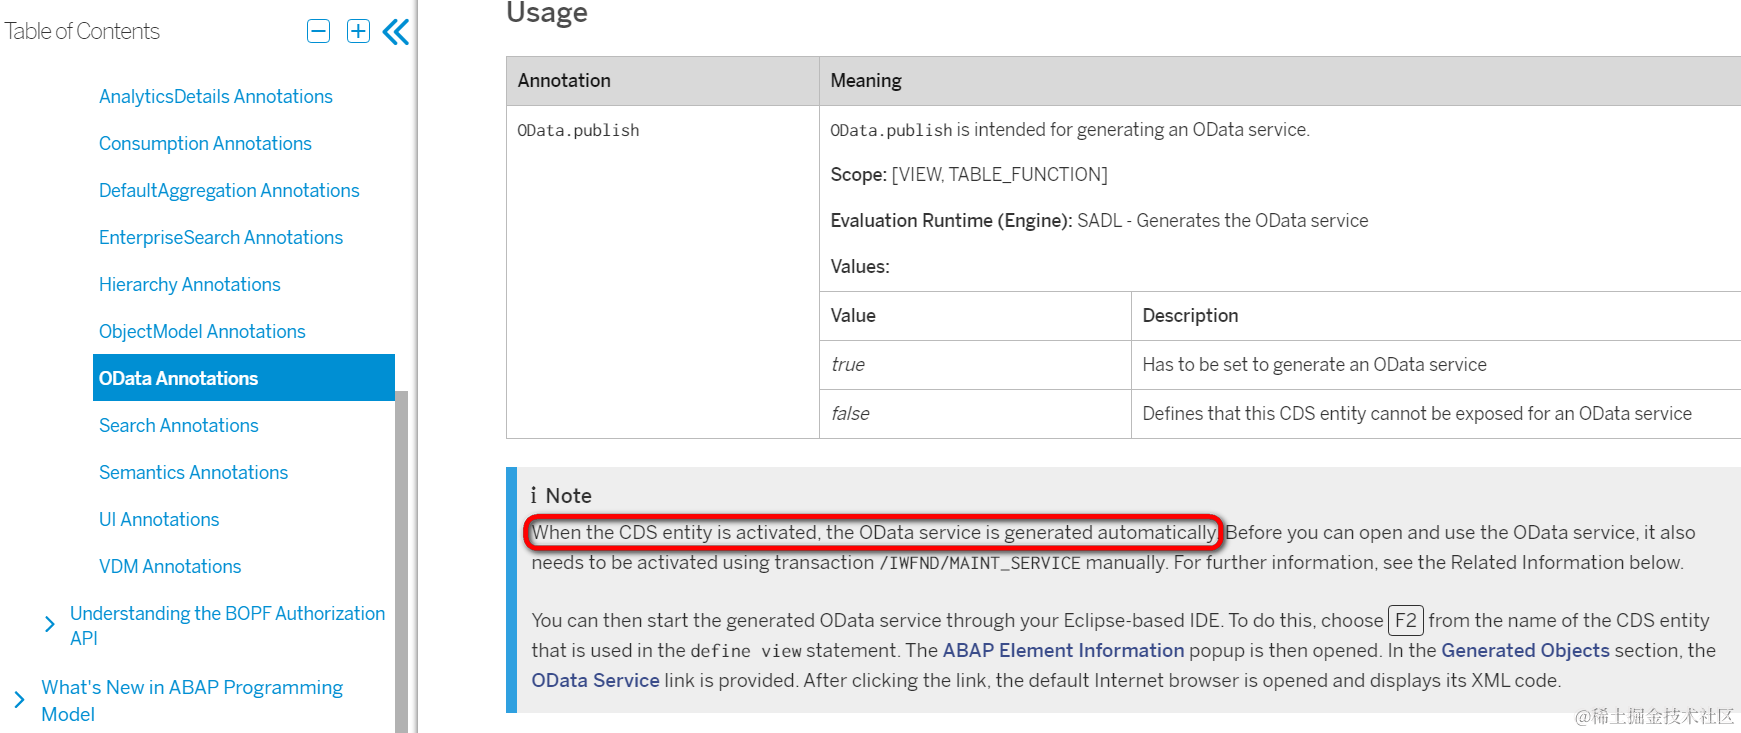
Task: Select the highlighted OData Annotations item
Action: 244,378
